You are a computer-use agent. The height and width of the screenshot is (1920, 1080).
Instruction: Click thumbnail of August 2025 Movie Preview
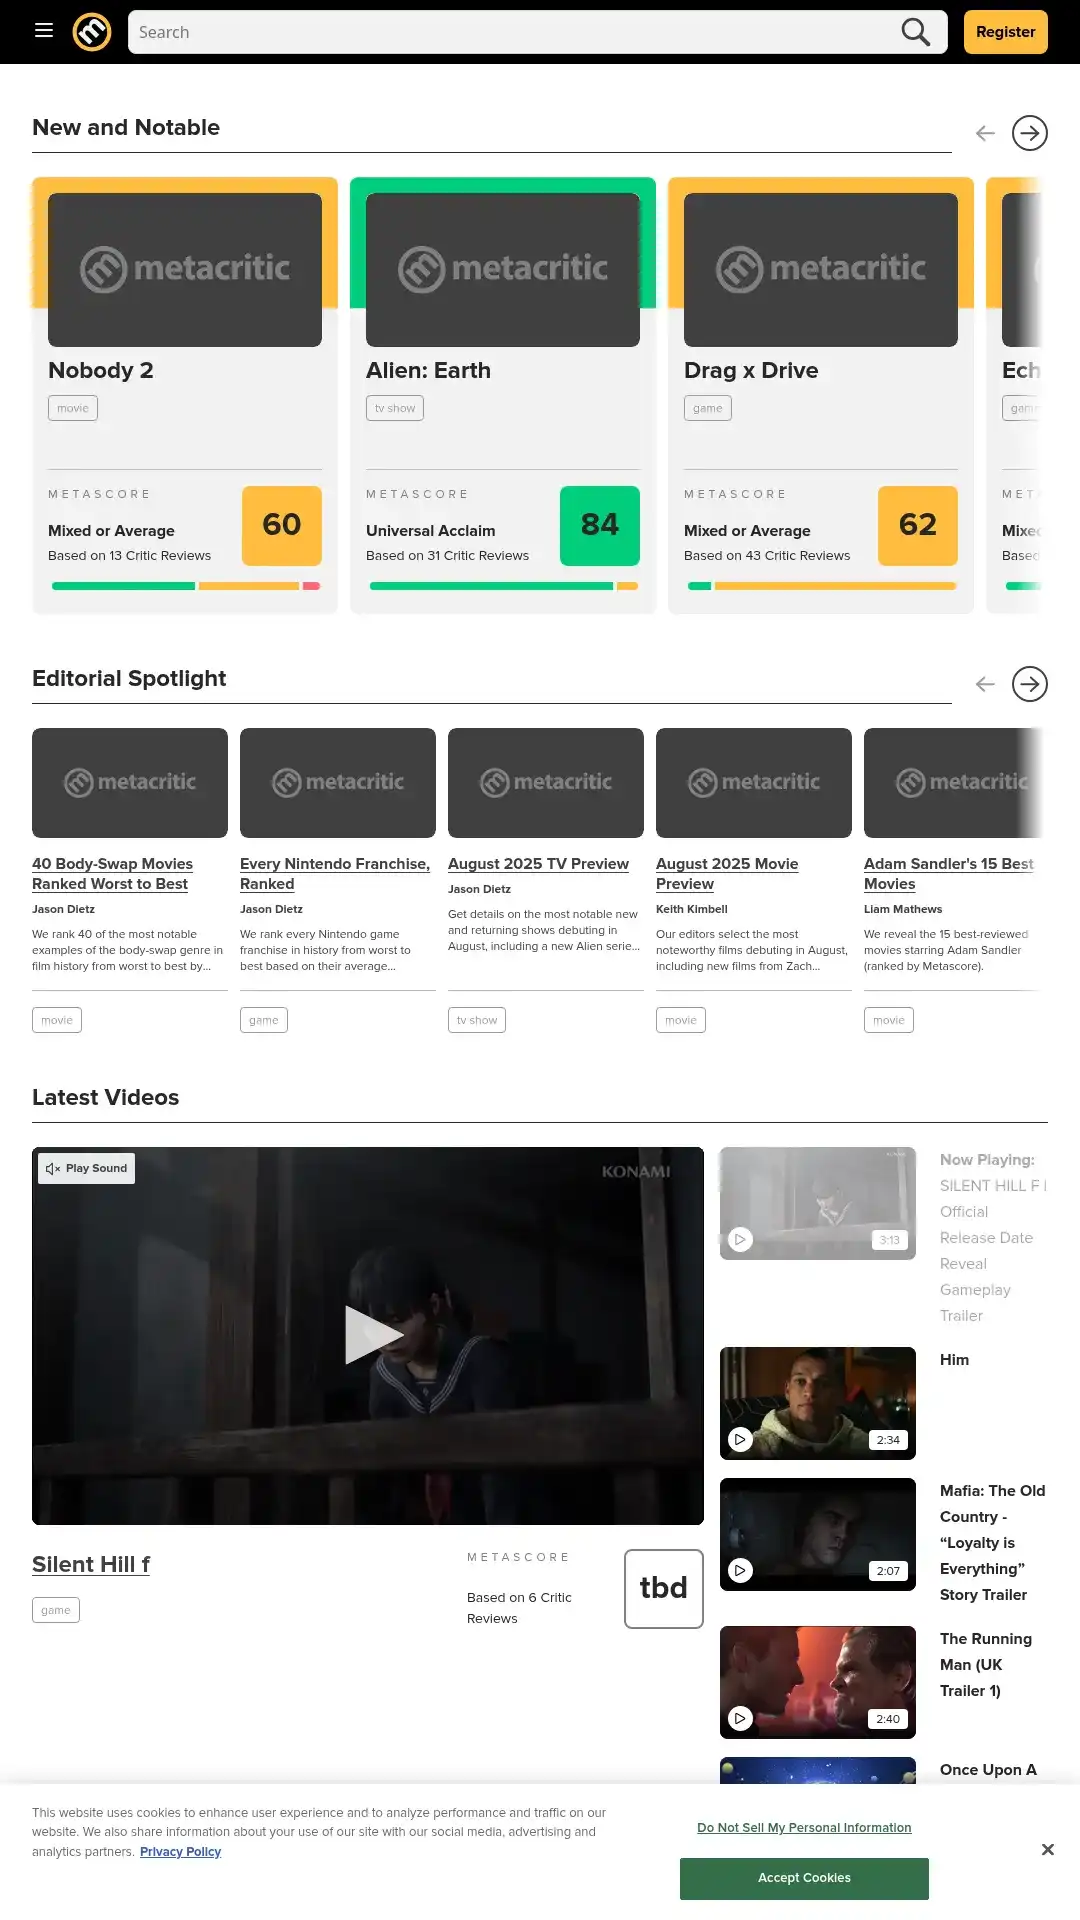click(x=754, y=783)
